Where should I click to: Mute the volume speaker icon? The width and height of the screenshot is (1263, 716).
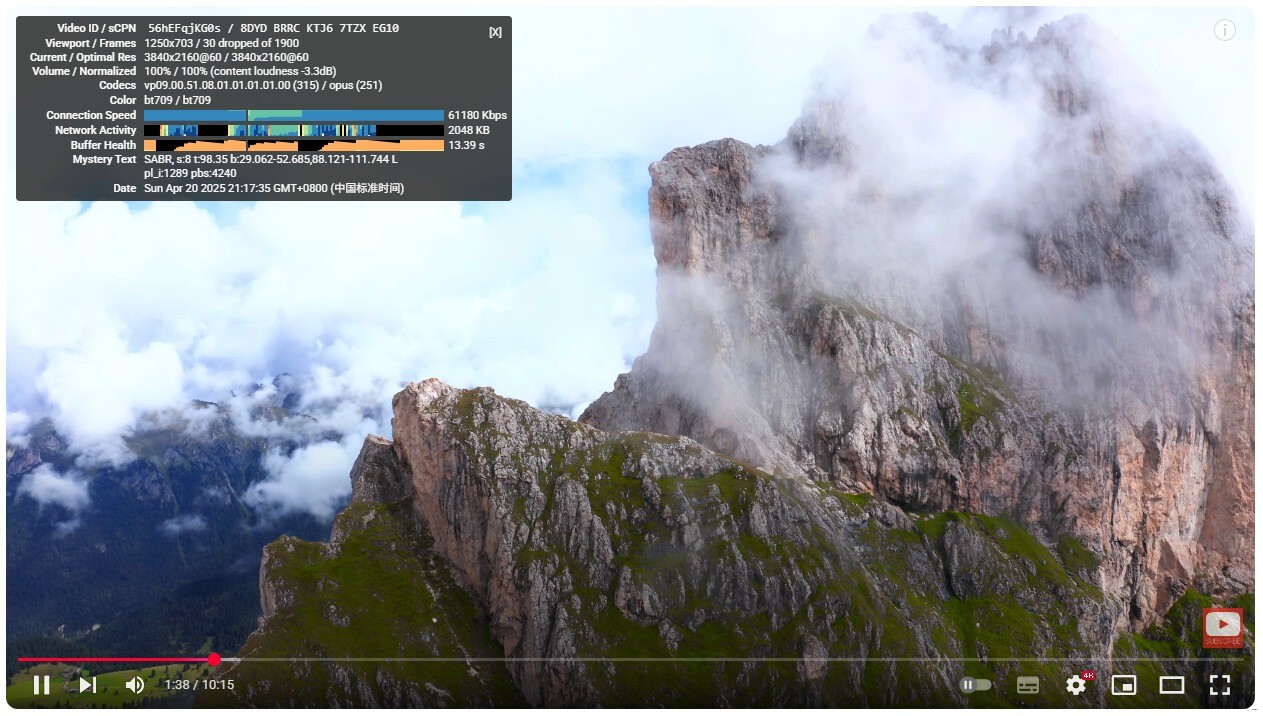pyautogui.click(x=135, y=685)
